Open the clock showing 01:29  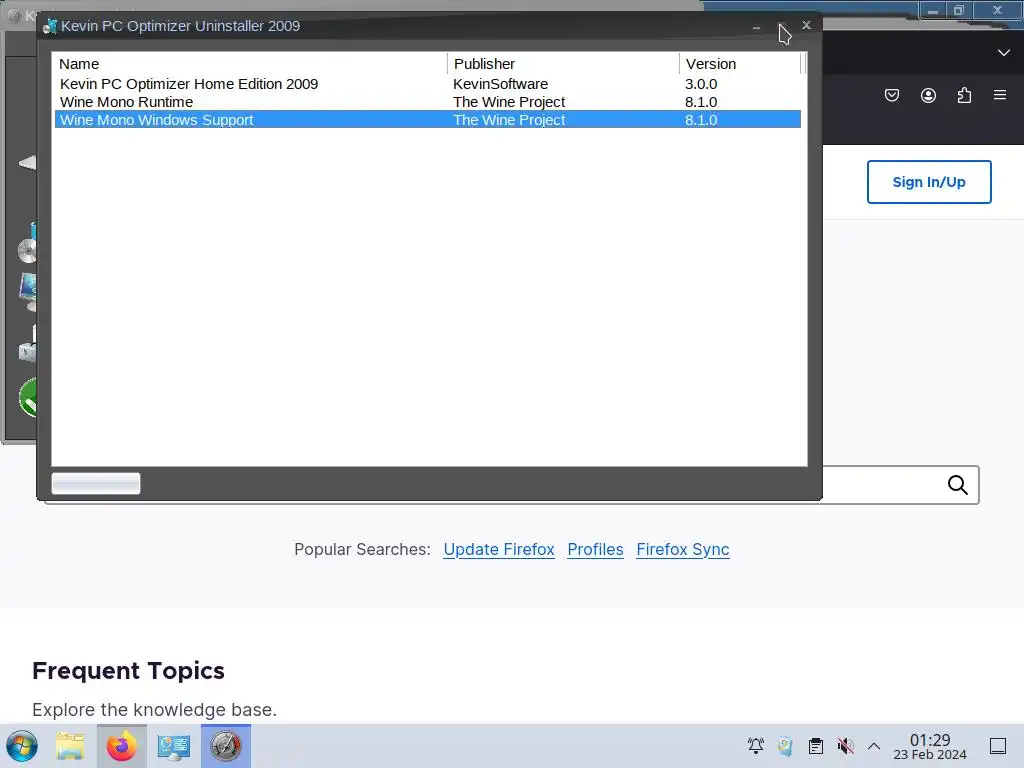coord(930,746)
